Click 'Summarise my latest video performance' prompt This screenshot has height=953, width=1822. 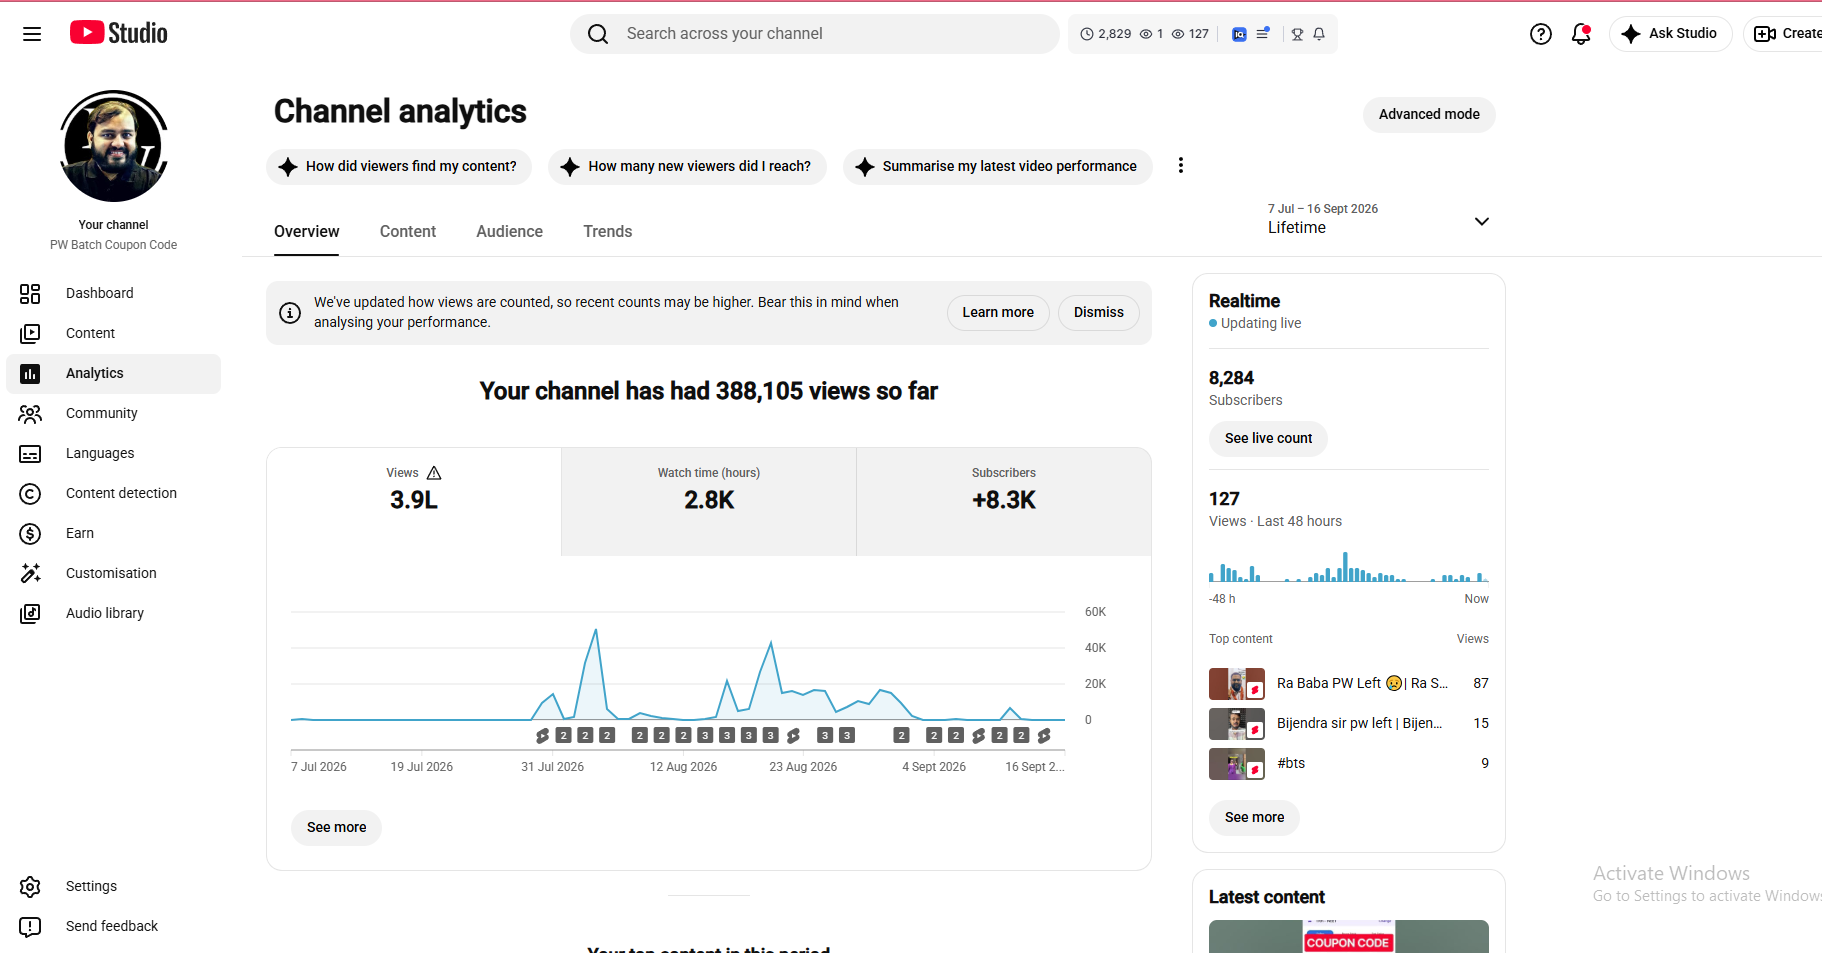tap(997, 166)
